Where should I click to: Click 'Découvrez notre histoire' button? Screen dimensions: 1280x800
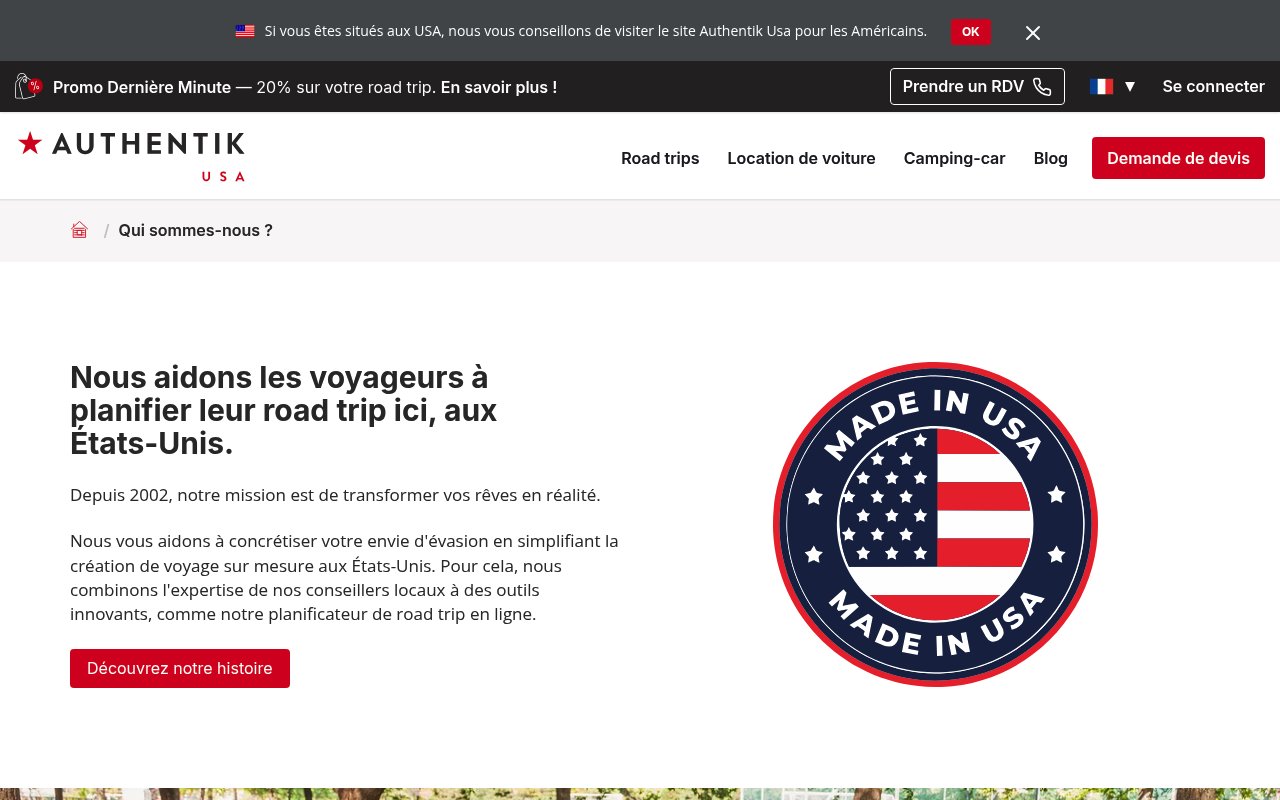click(180, 668)
